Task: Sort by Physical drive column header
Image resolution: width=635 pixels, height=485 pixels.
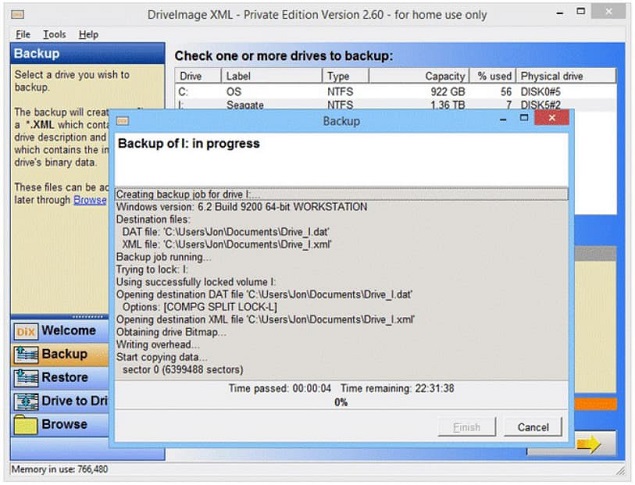Action: (566, 76)
